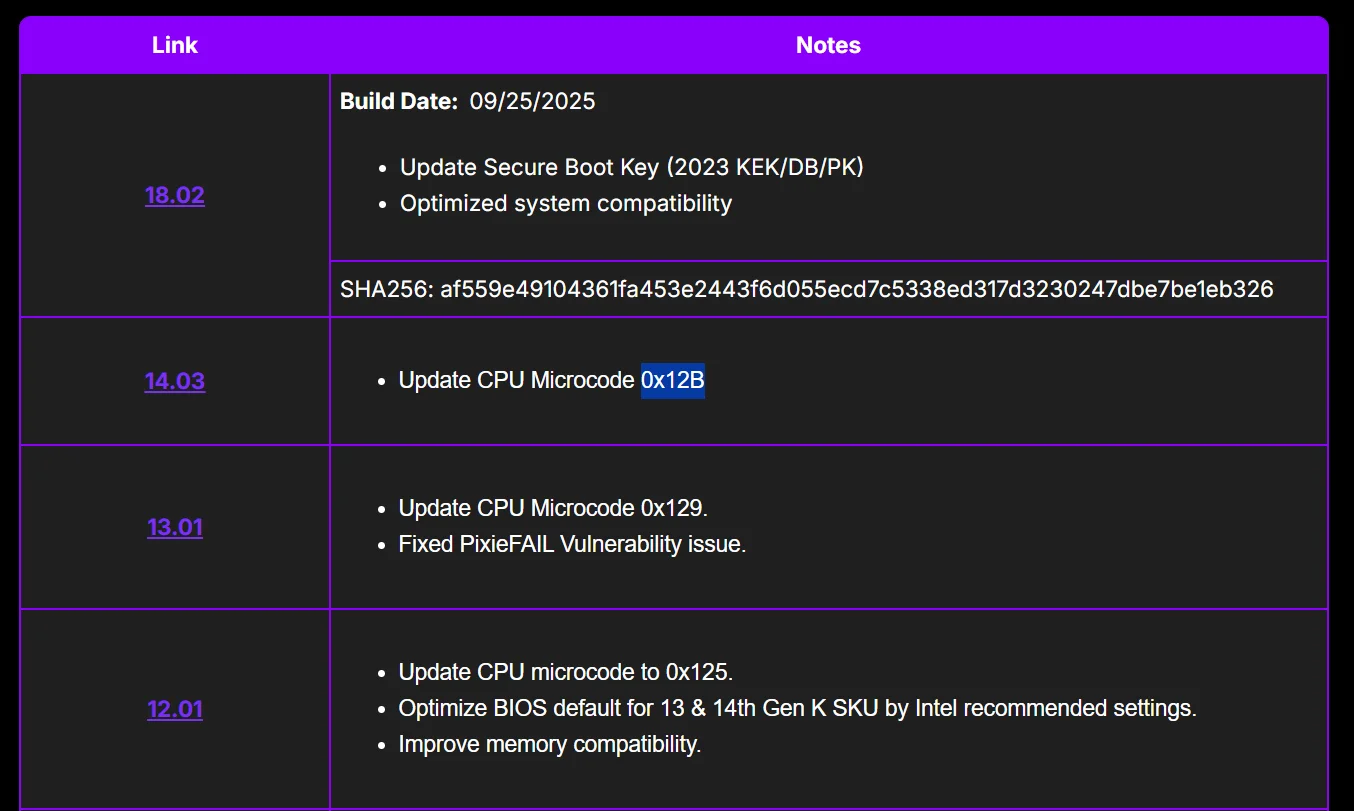Open the 13.01 BIOS version link

tap(175, 527)
